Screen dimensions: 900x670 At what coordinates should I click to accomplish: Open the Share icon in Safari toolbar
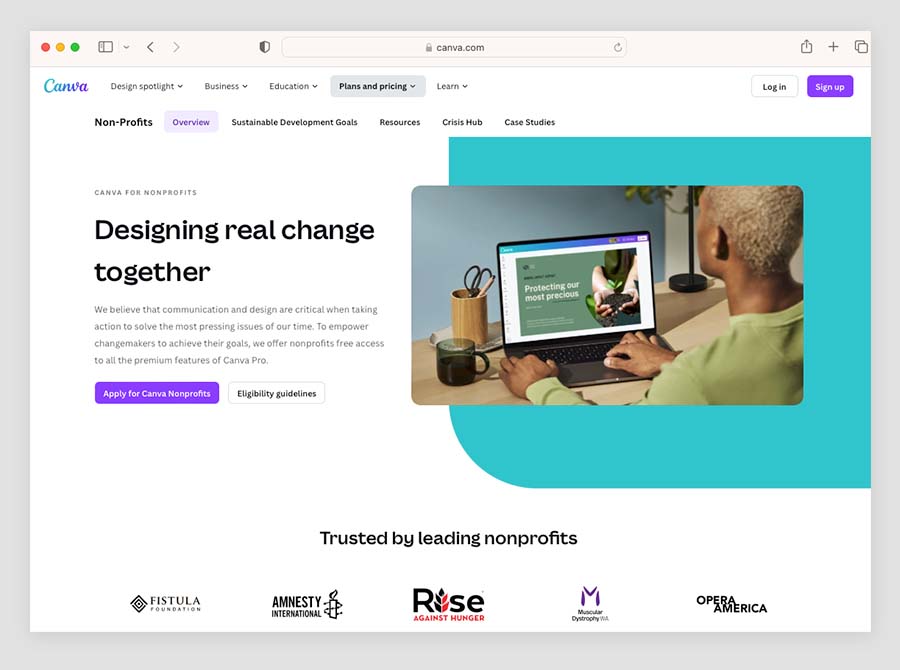[x=806, y=47]
